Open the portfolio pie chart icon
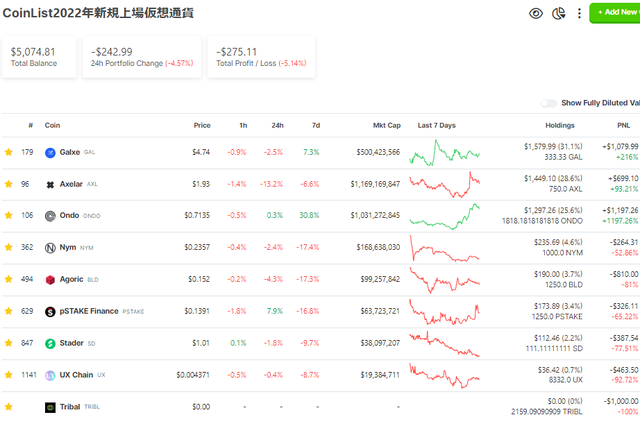The height and width of the screenshot is (424, 640). [x=558, y=13]
